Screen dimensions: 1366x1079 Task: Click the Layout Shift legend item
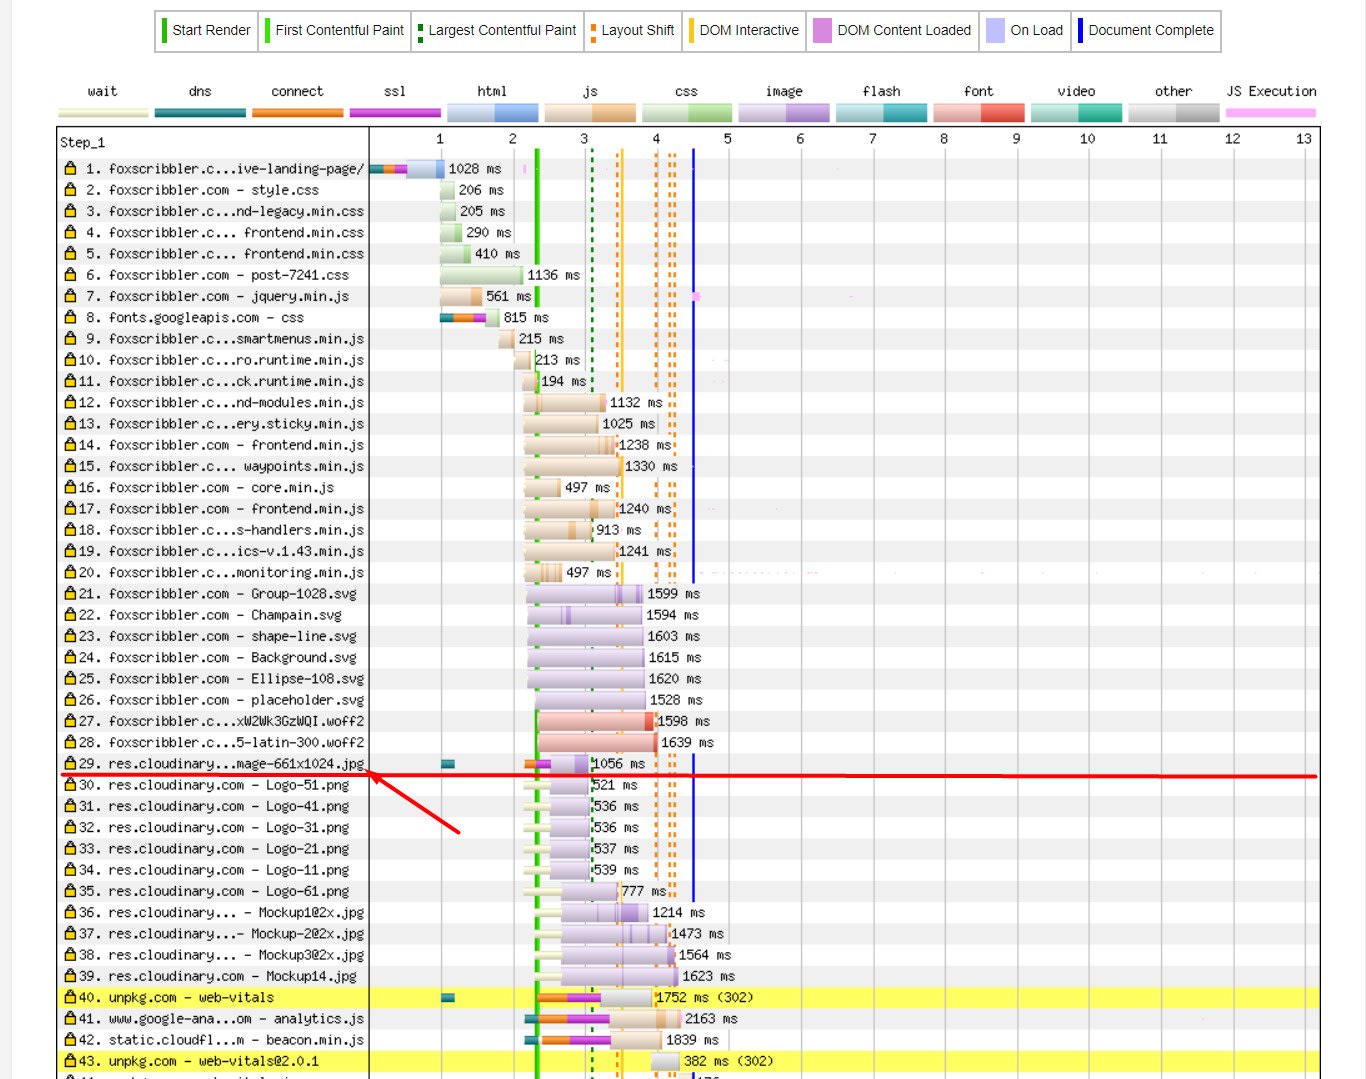(x=632, y=31)
